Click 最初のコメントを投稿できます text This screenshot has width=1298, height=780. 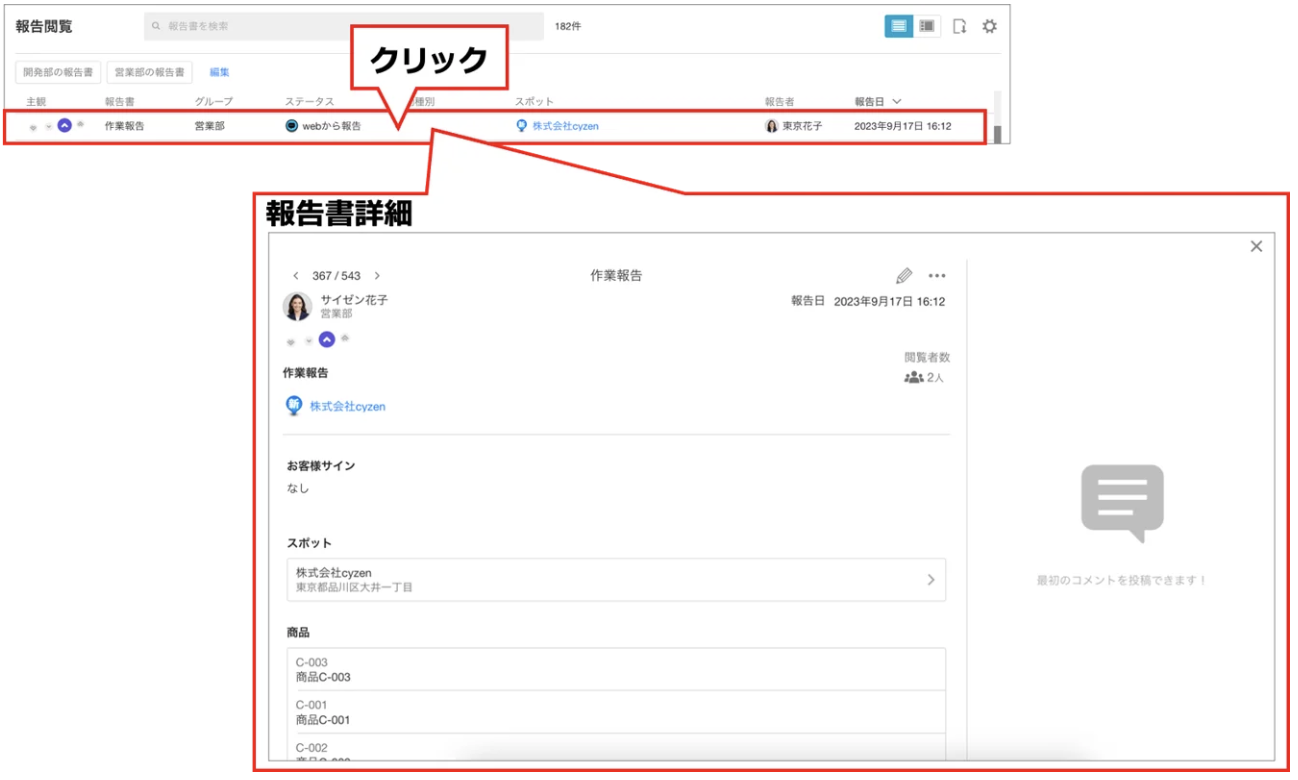pos(1122,580)
